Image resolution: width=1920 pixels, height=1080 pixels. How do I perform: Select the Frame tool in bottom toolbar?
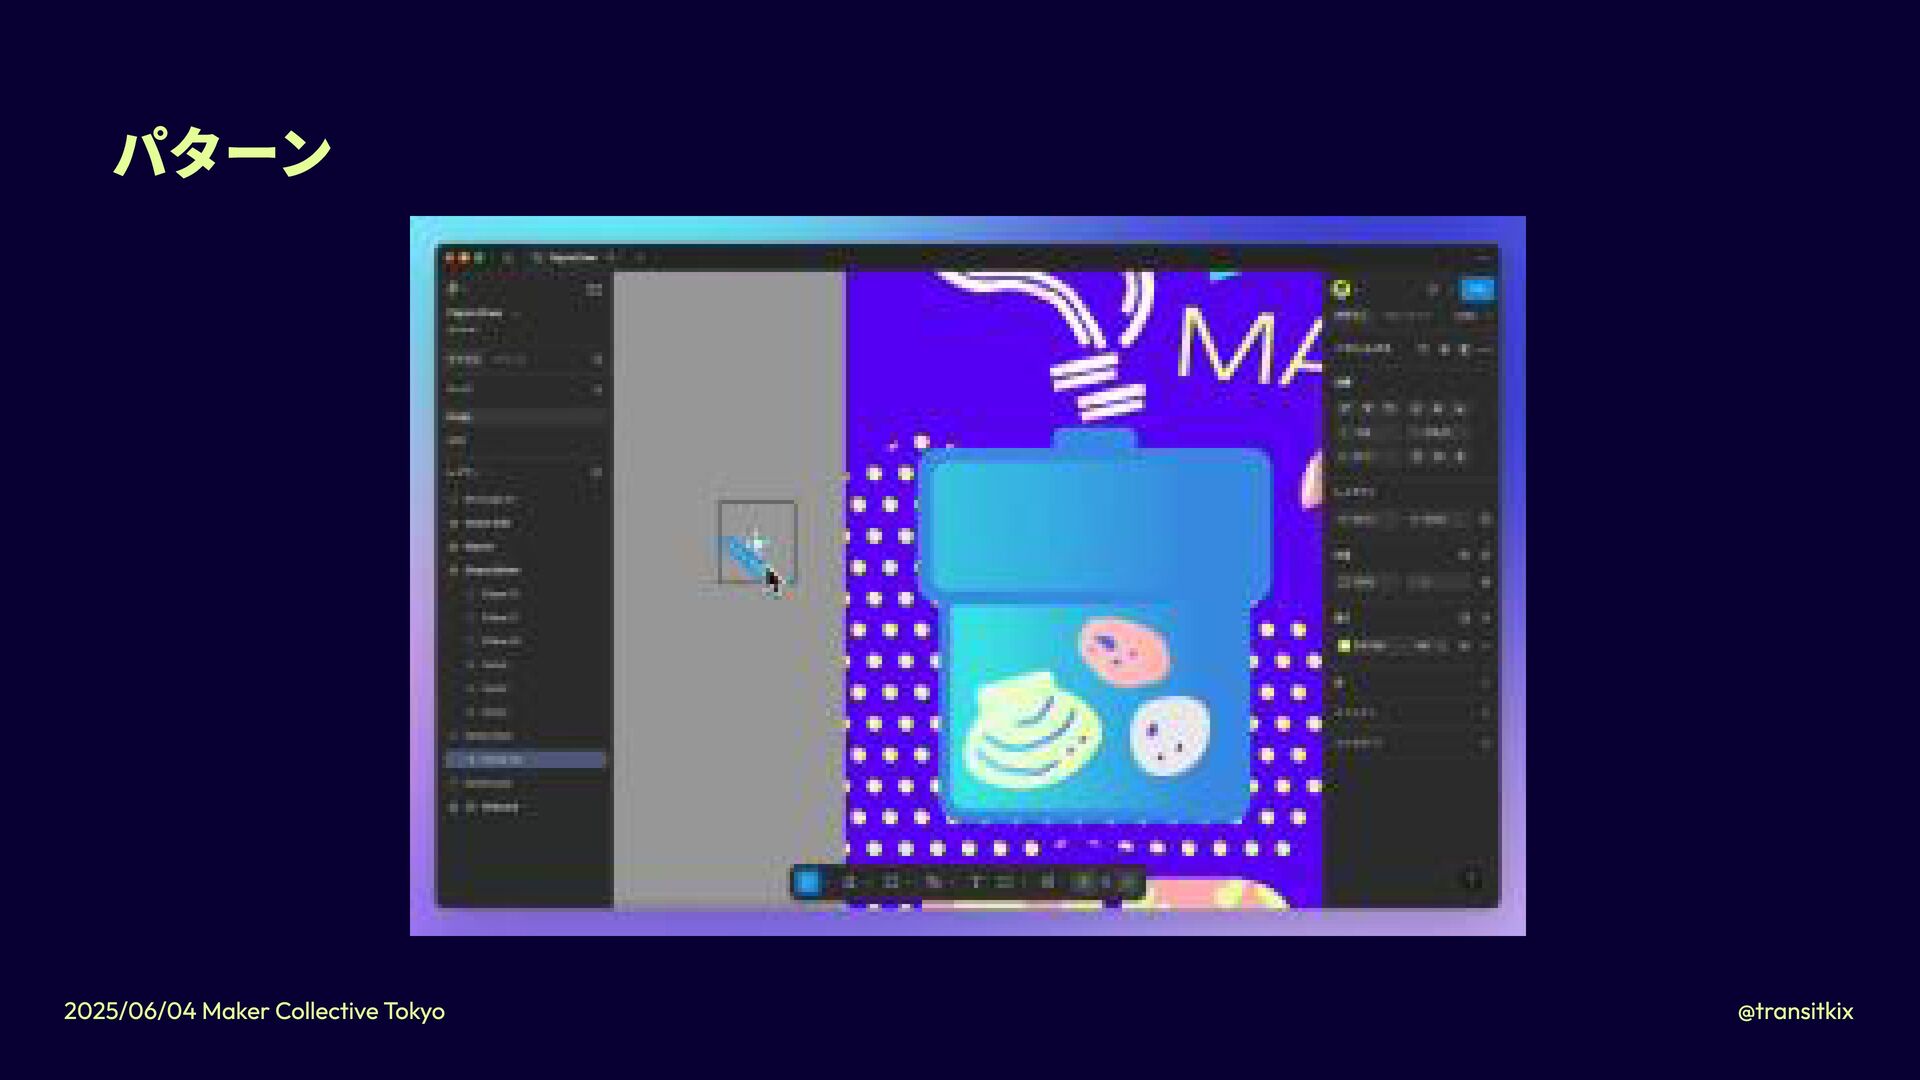point(849,882)
